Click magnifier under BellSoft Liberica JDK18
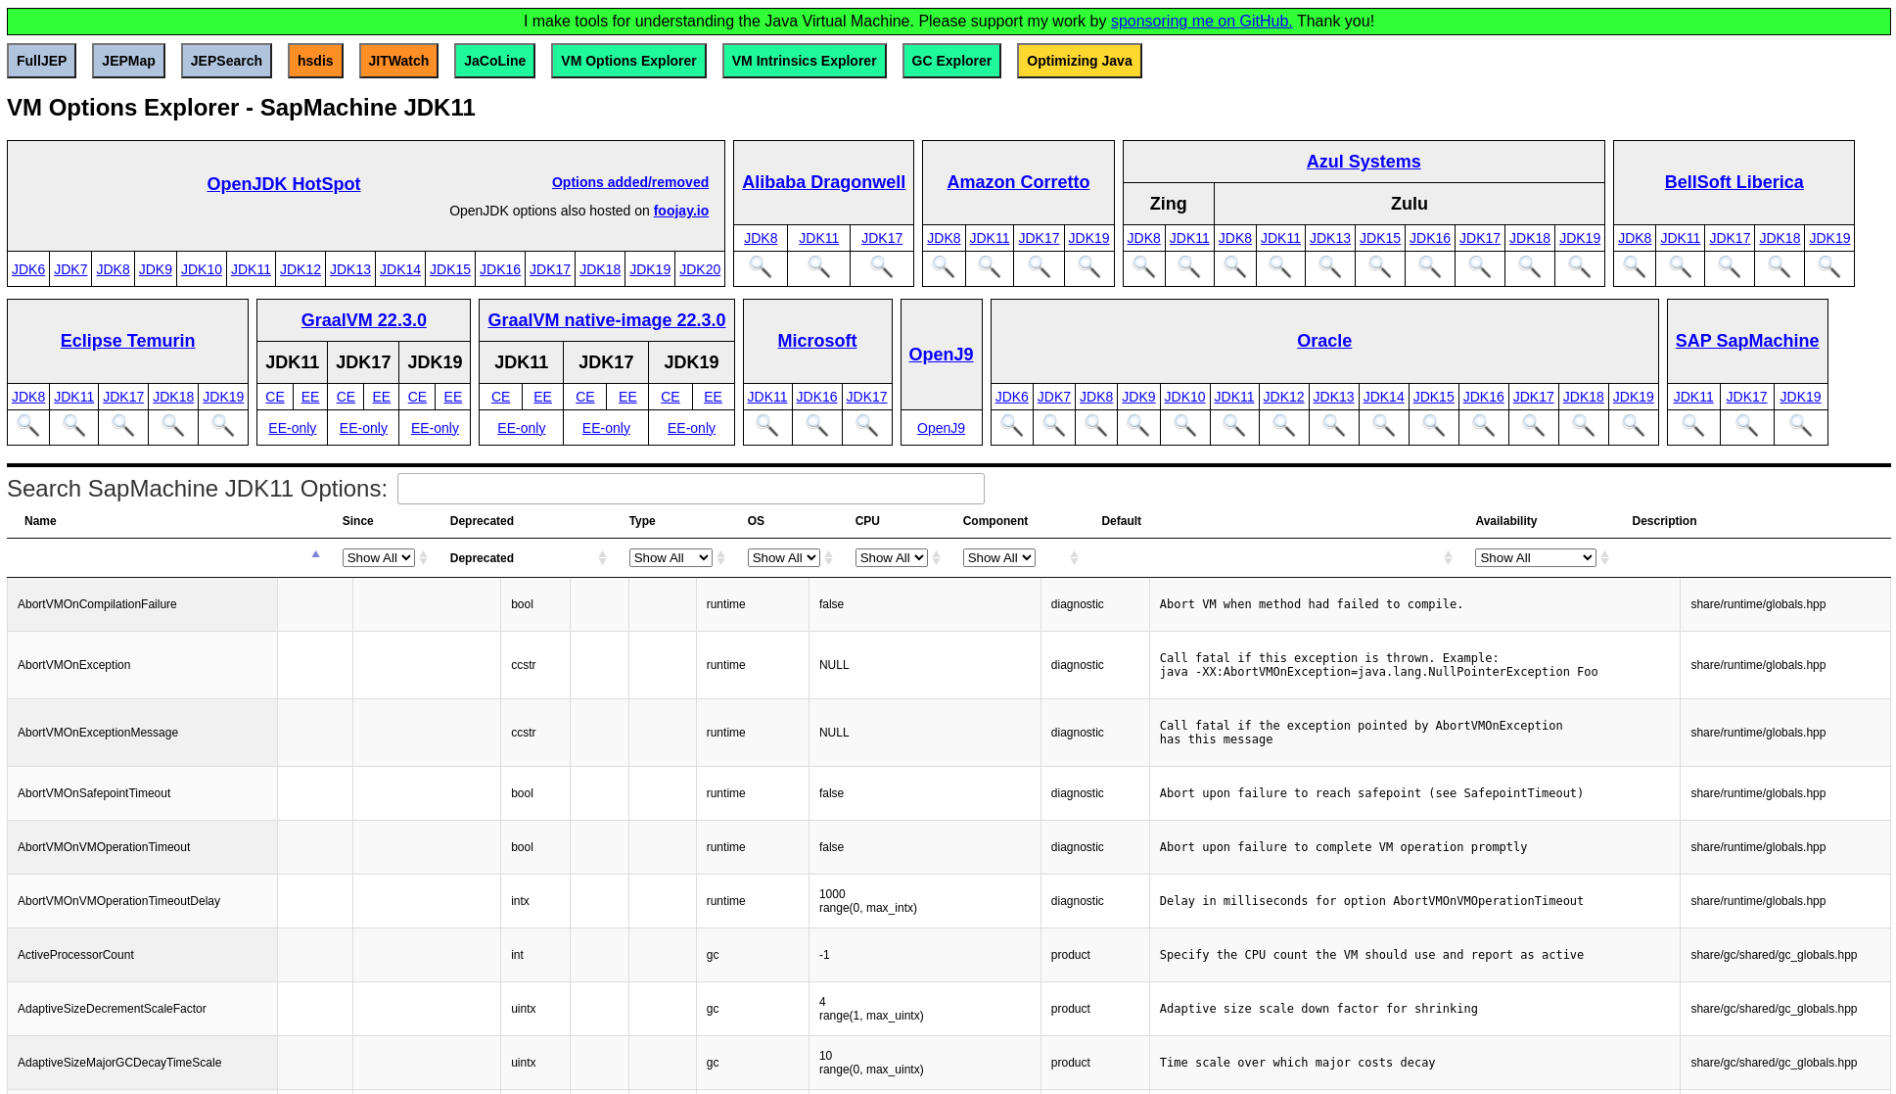This screenshot has width=1896, height=1094. (1779, 267)
